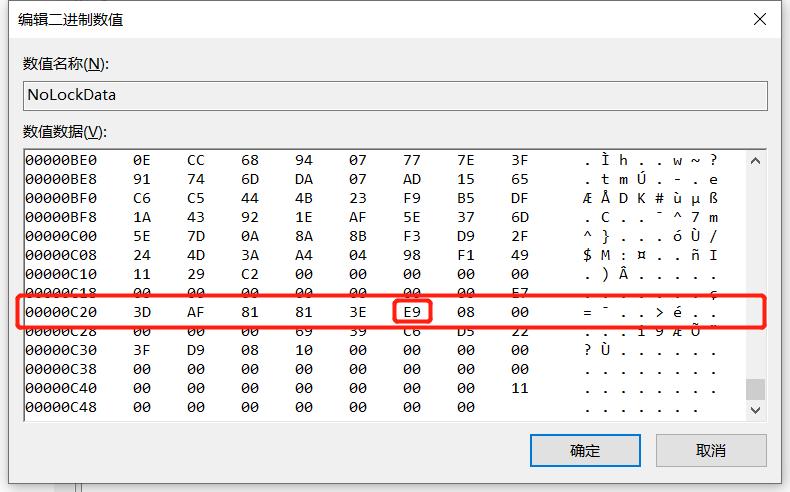Select byte 7D in row 00000C00
Viewport: 790px width, 492px height.
coord(196,236)
